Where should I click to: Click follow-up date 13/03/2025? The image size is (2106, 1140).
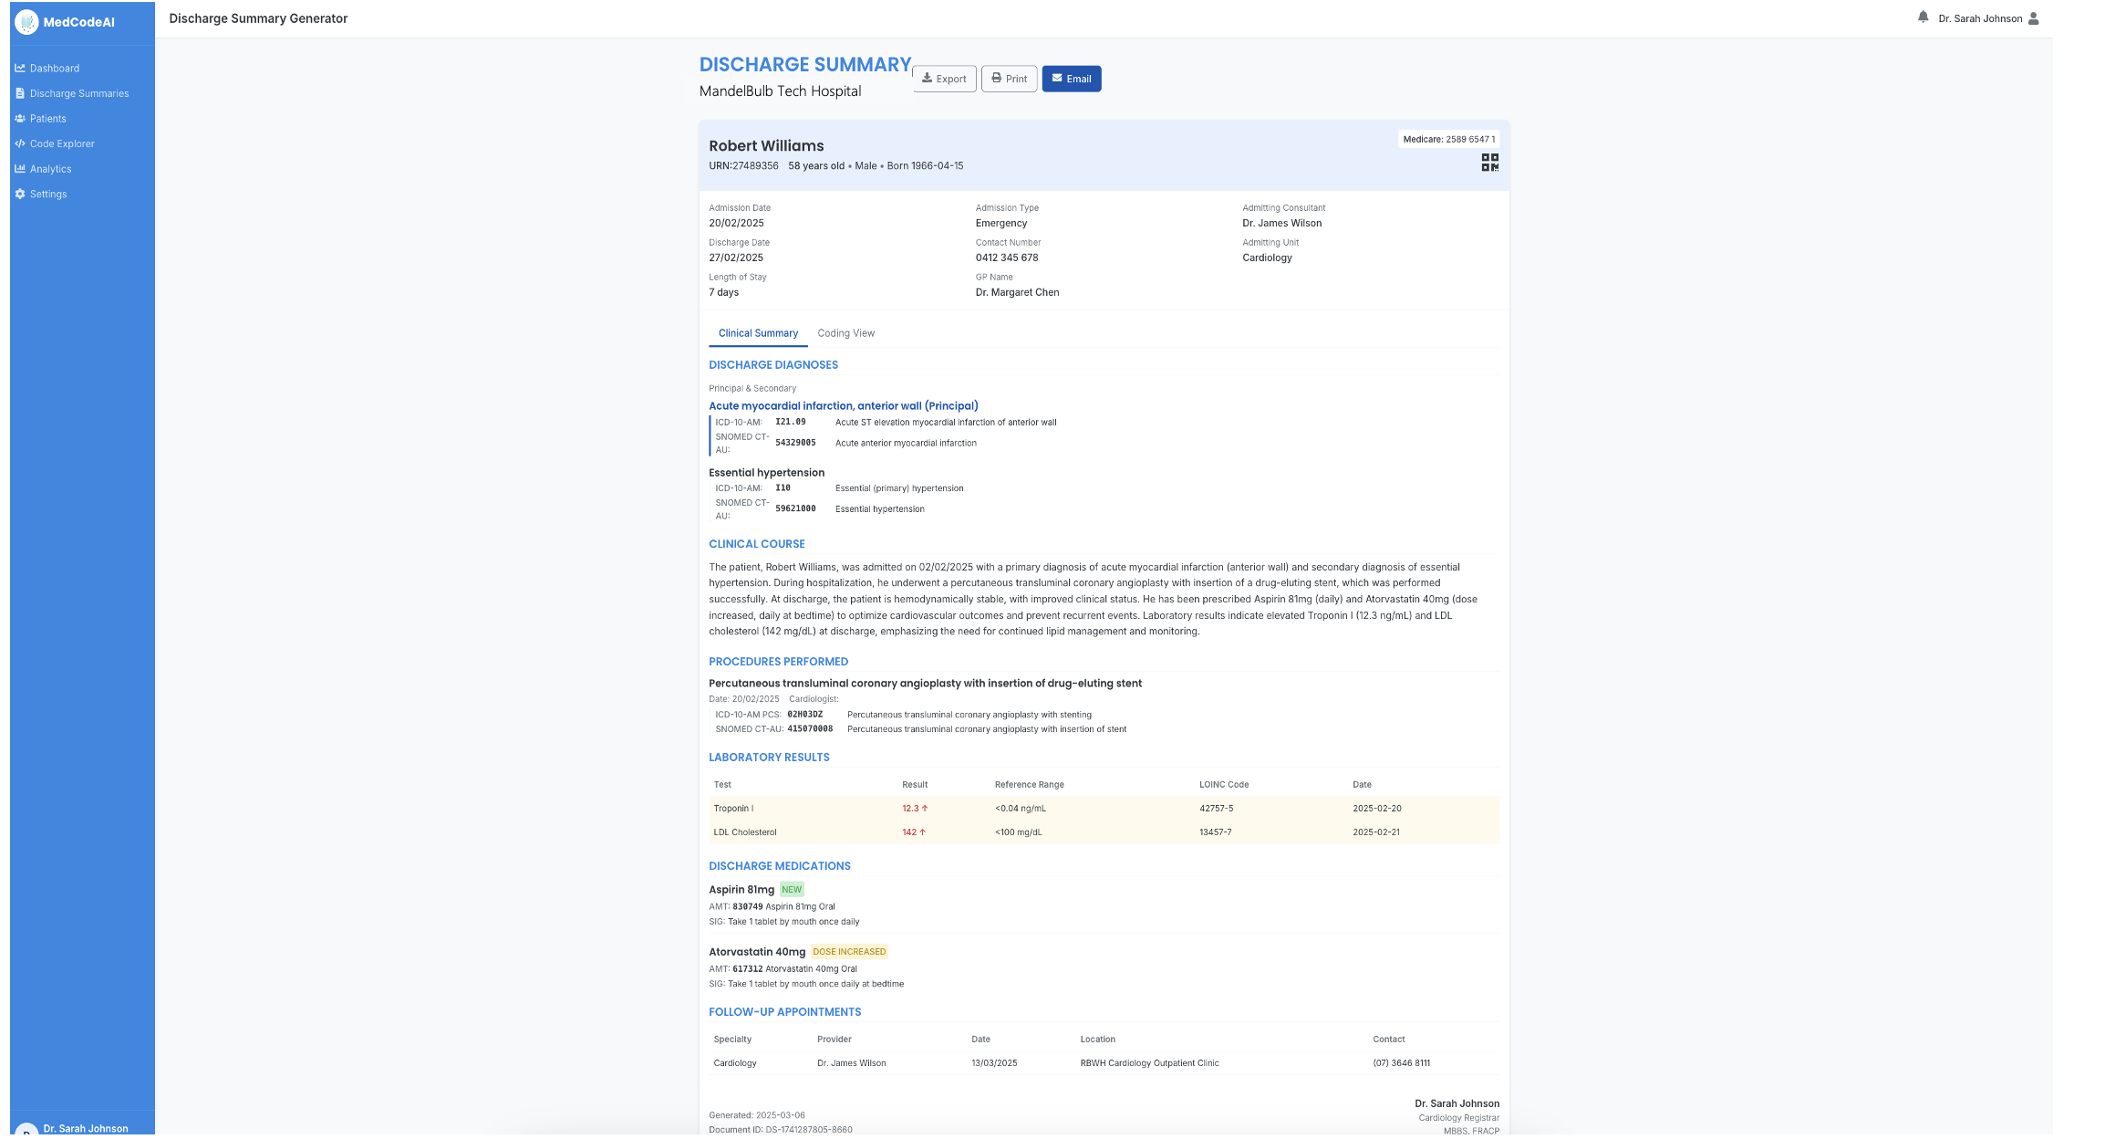(994, 1063)
